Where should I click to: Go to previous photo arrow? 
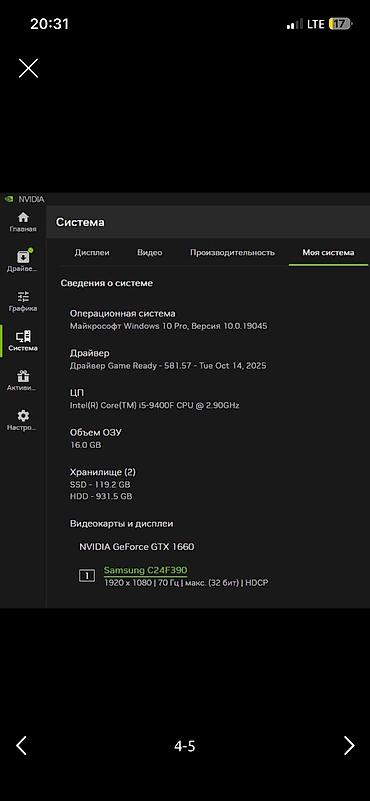pos(21,745)
